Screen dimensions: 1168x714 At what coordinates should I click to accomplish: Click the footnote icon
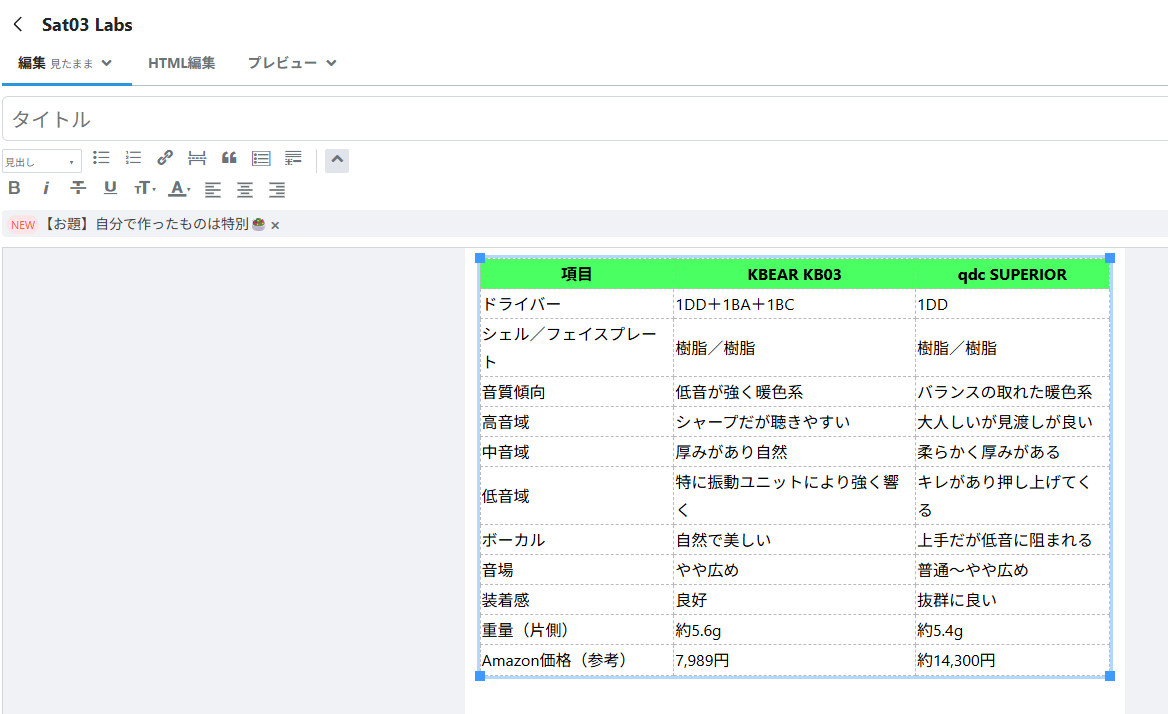coord(293,158)
